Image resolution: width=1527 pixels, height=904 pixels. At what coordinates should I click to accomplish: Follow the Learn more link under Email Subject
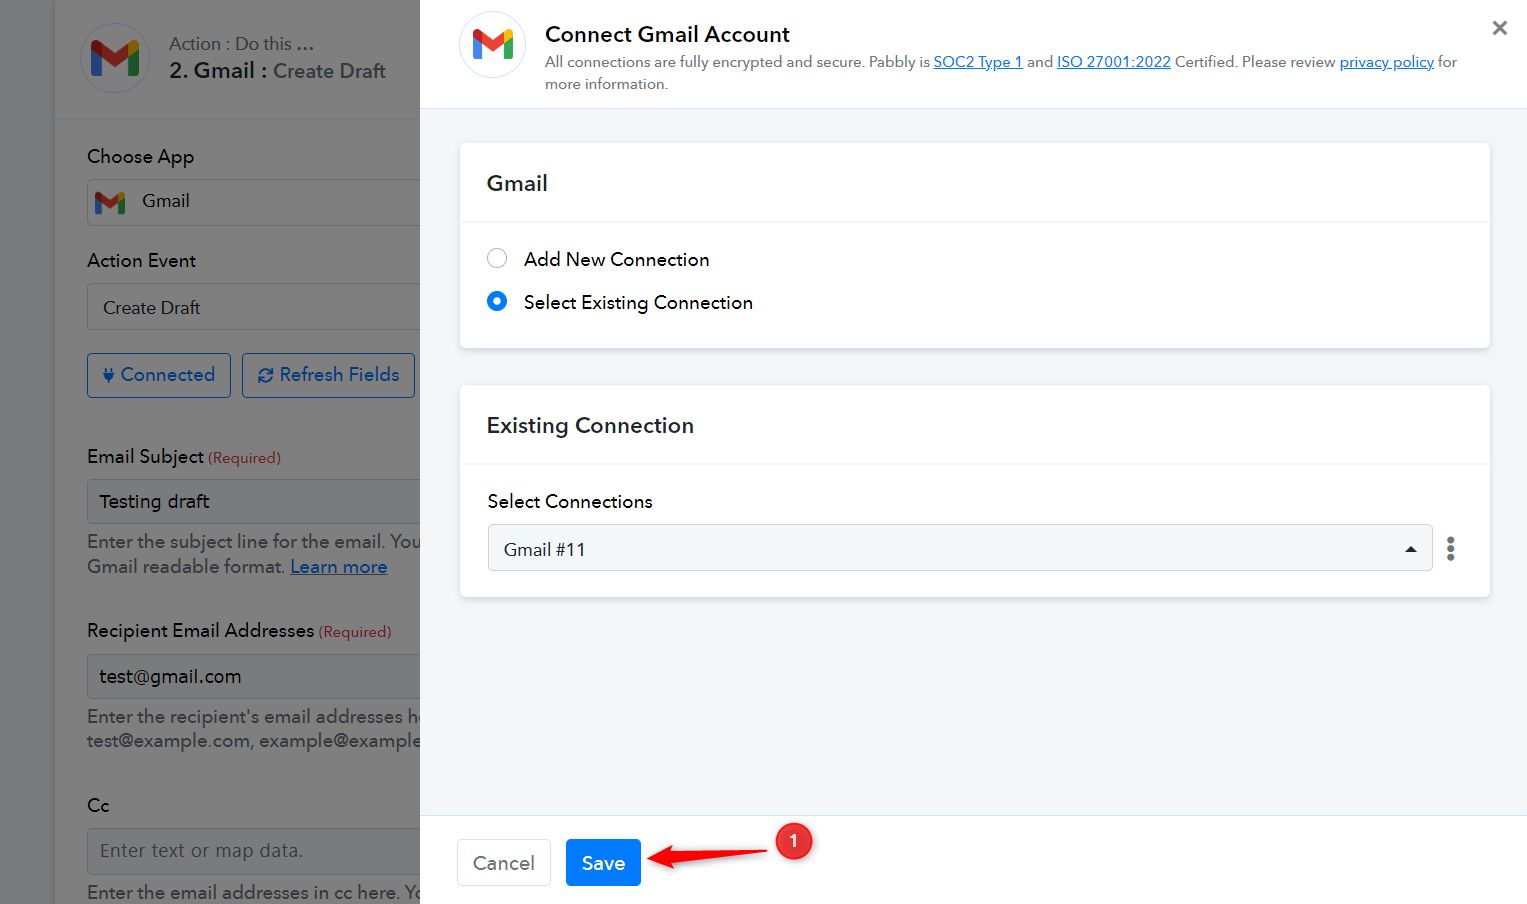pos(339,567)
